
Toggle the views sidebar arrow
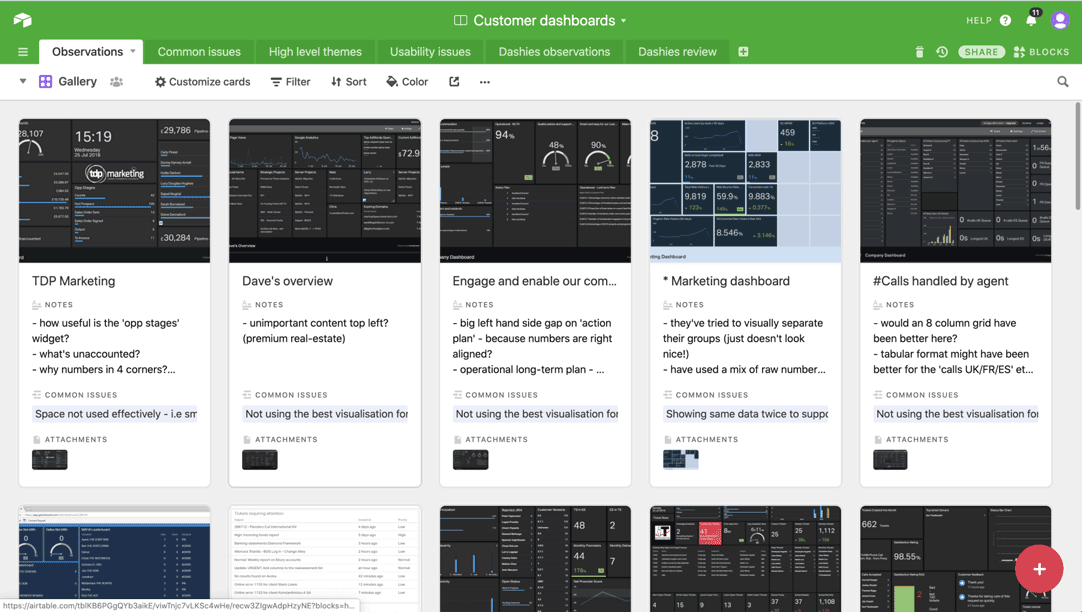(23, 82)
